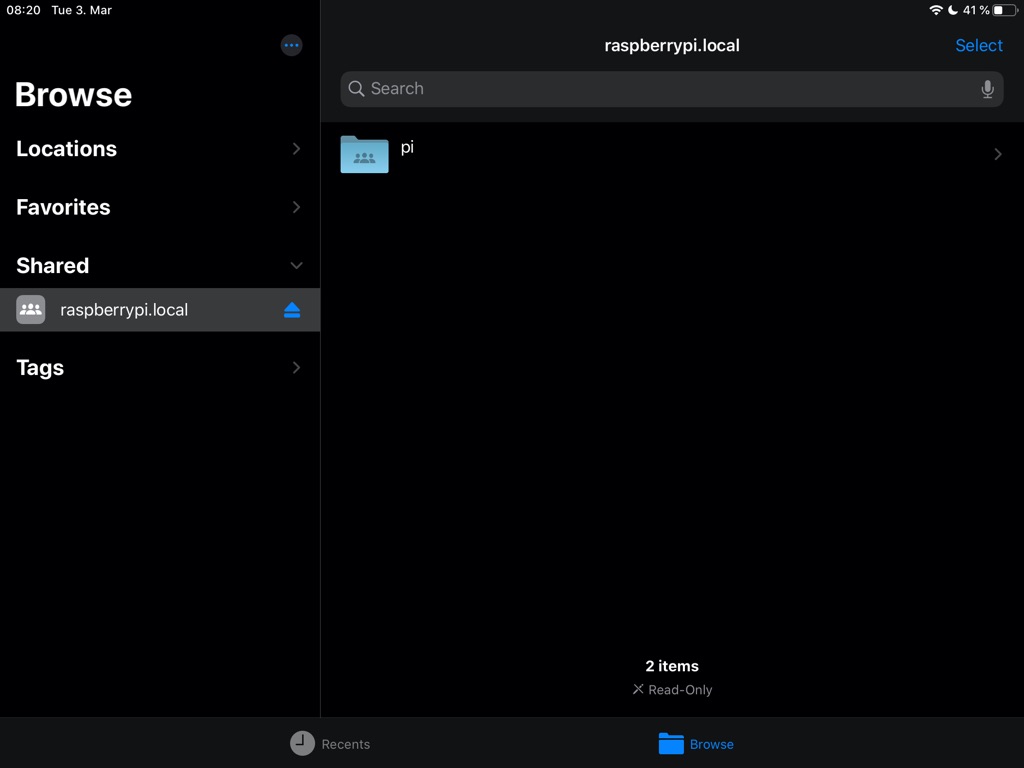Expand the Tags section chevron
The image size is (1024, 768).
pos(296,368)
